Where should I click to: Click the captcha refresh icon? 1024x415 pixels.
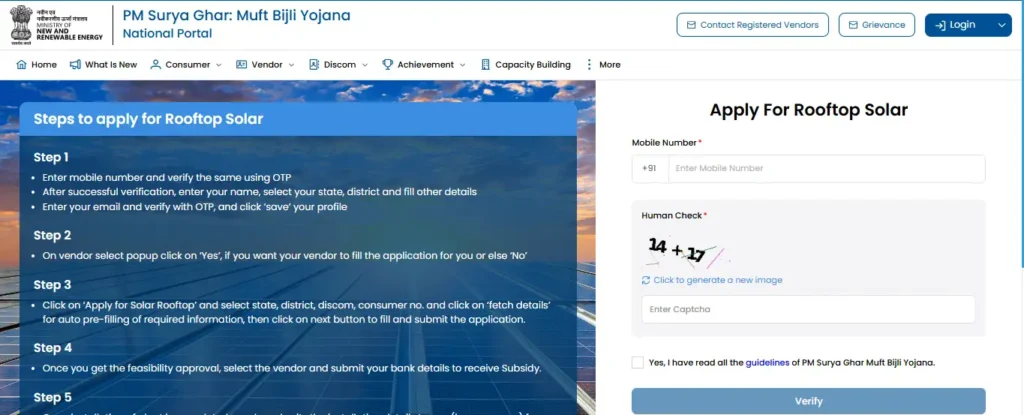pos(646,280)
